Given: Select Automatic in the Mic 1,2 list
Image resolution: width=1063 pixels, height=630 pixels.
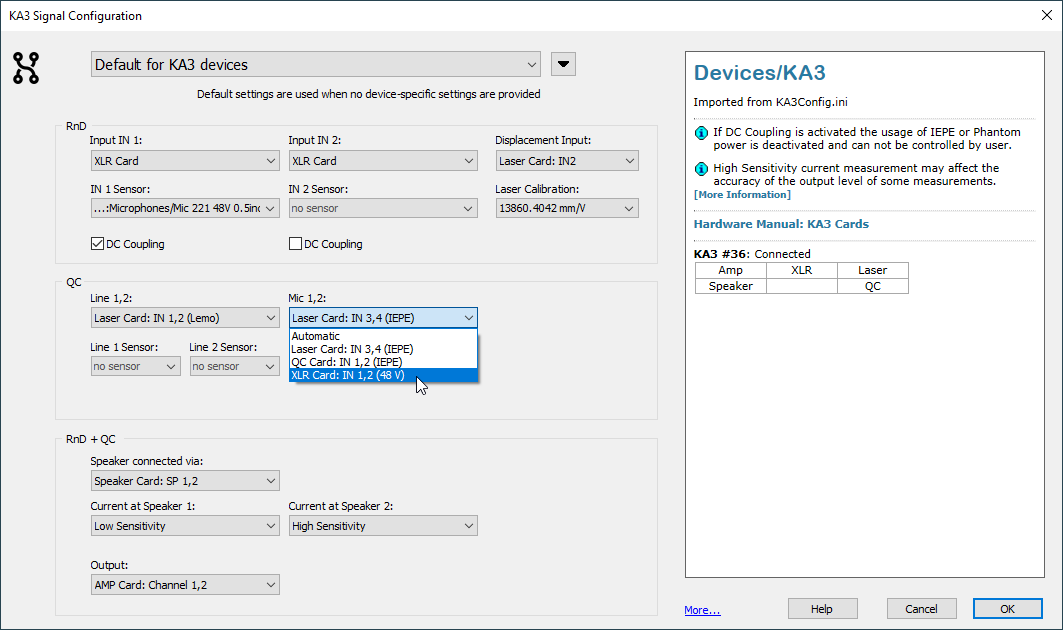Looking at the screenshot, I should 383,336.
